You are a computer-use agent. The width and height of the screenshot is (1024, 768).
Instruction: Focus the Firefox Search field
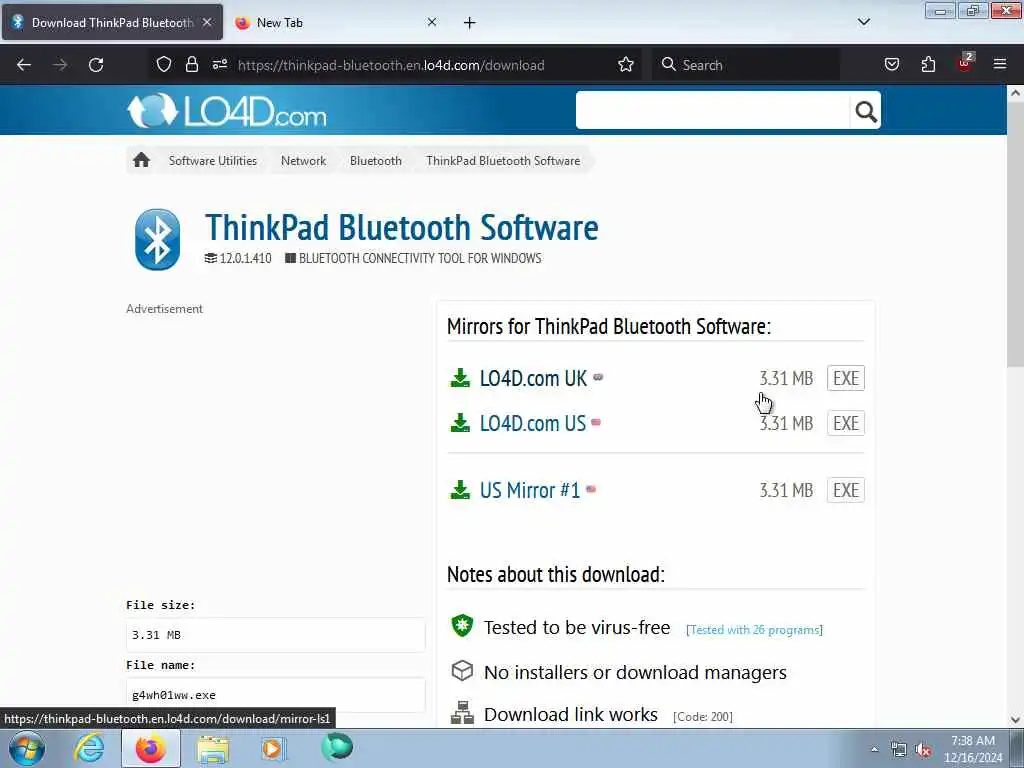click(x=746, y=65)
